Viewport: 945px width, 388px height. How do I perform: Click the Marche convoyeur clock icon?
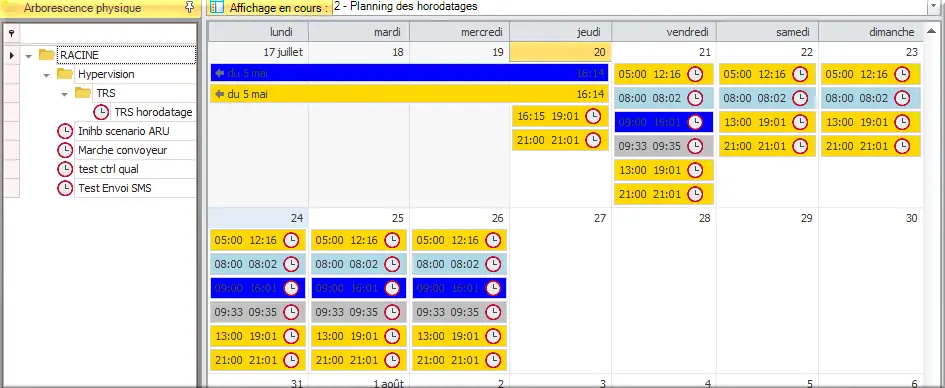64,150
